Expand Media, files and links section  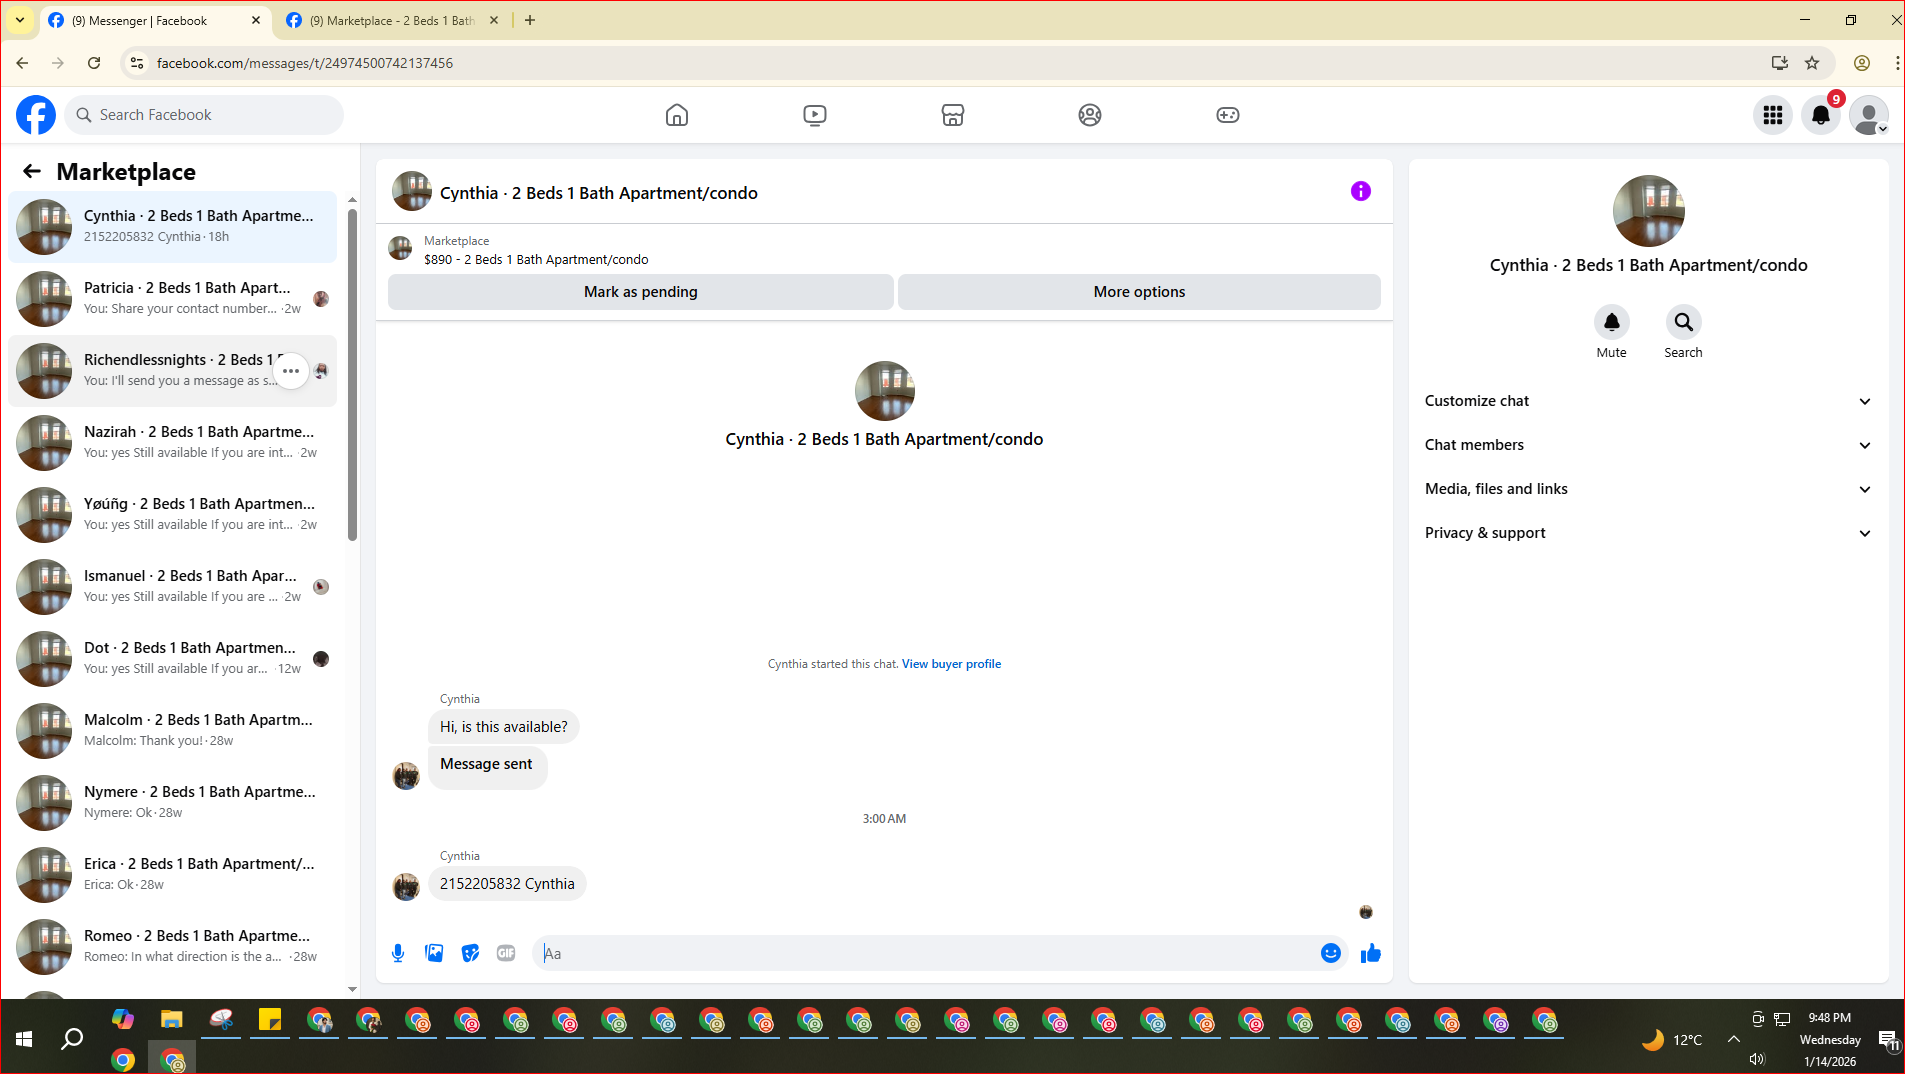pyautogui.click(x=1648, y=489)
